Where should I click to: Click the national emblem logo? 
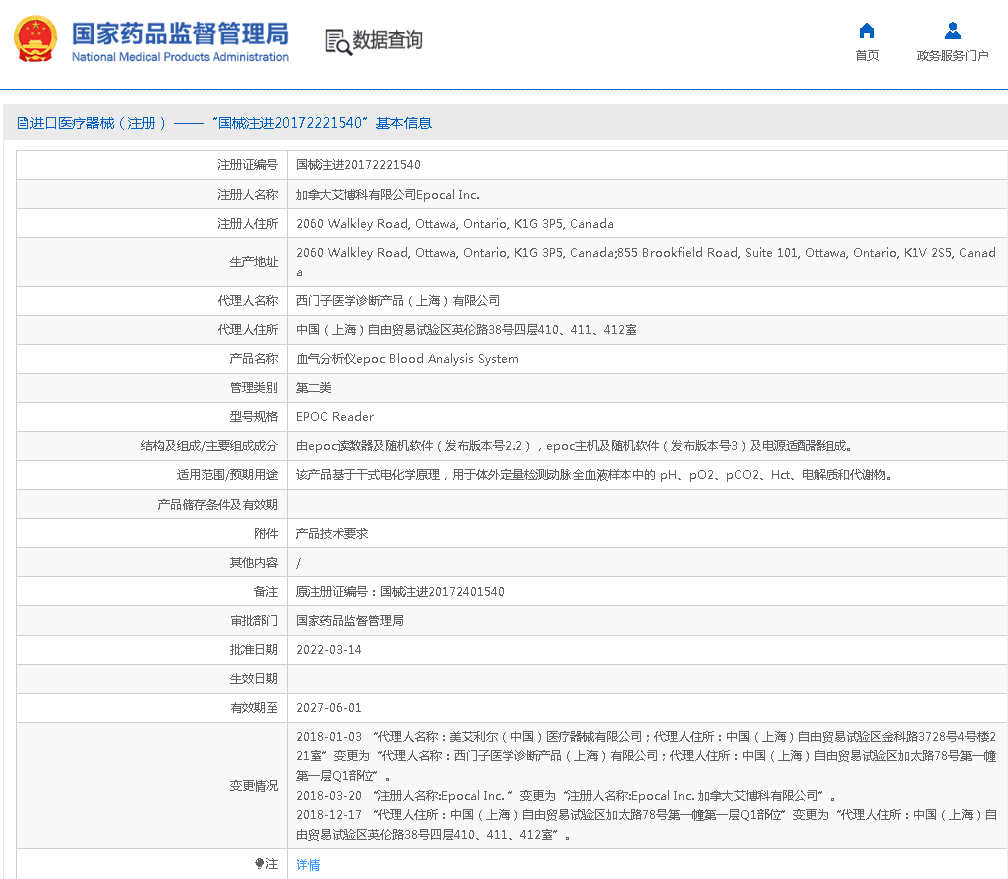pos(36,39)
